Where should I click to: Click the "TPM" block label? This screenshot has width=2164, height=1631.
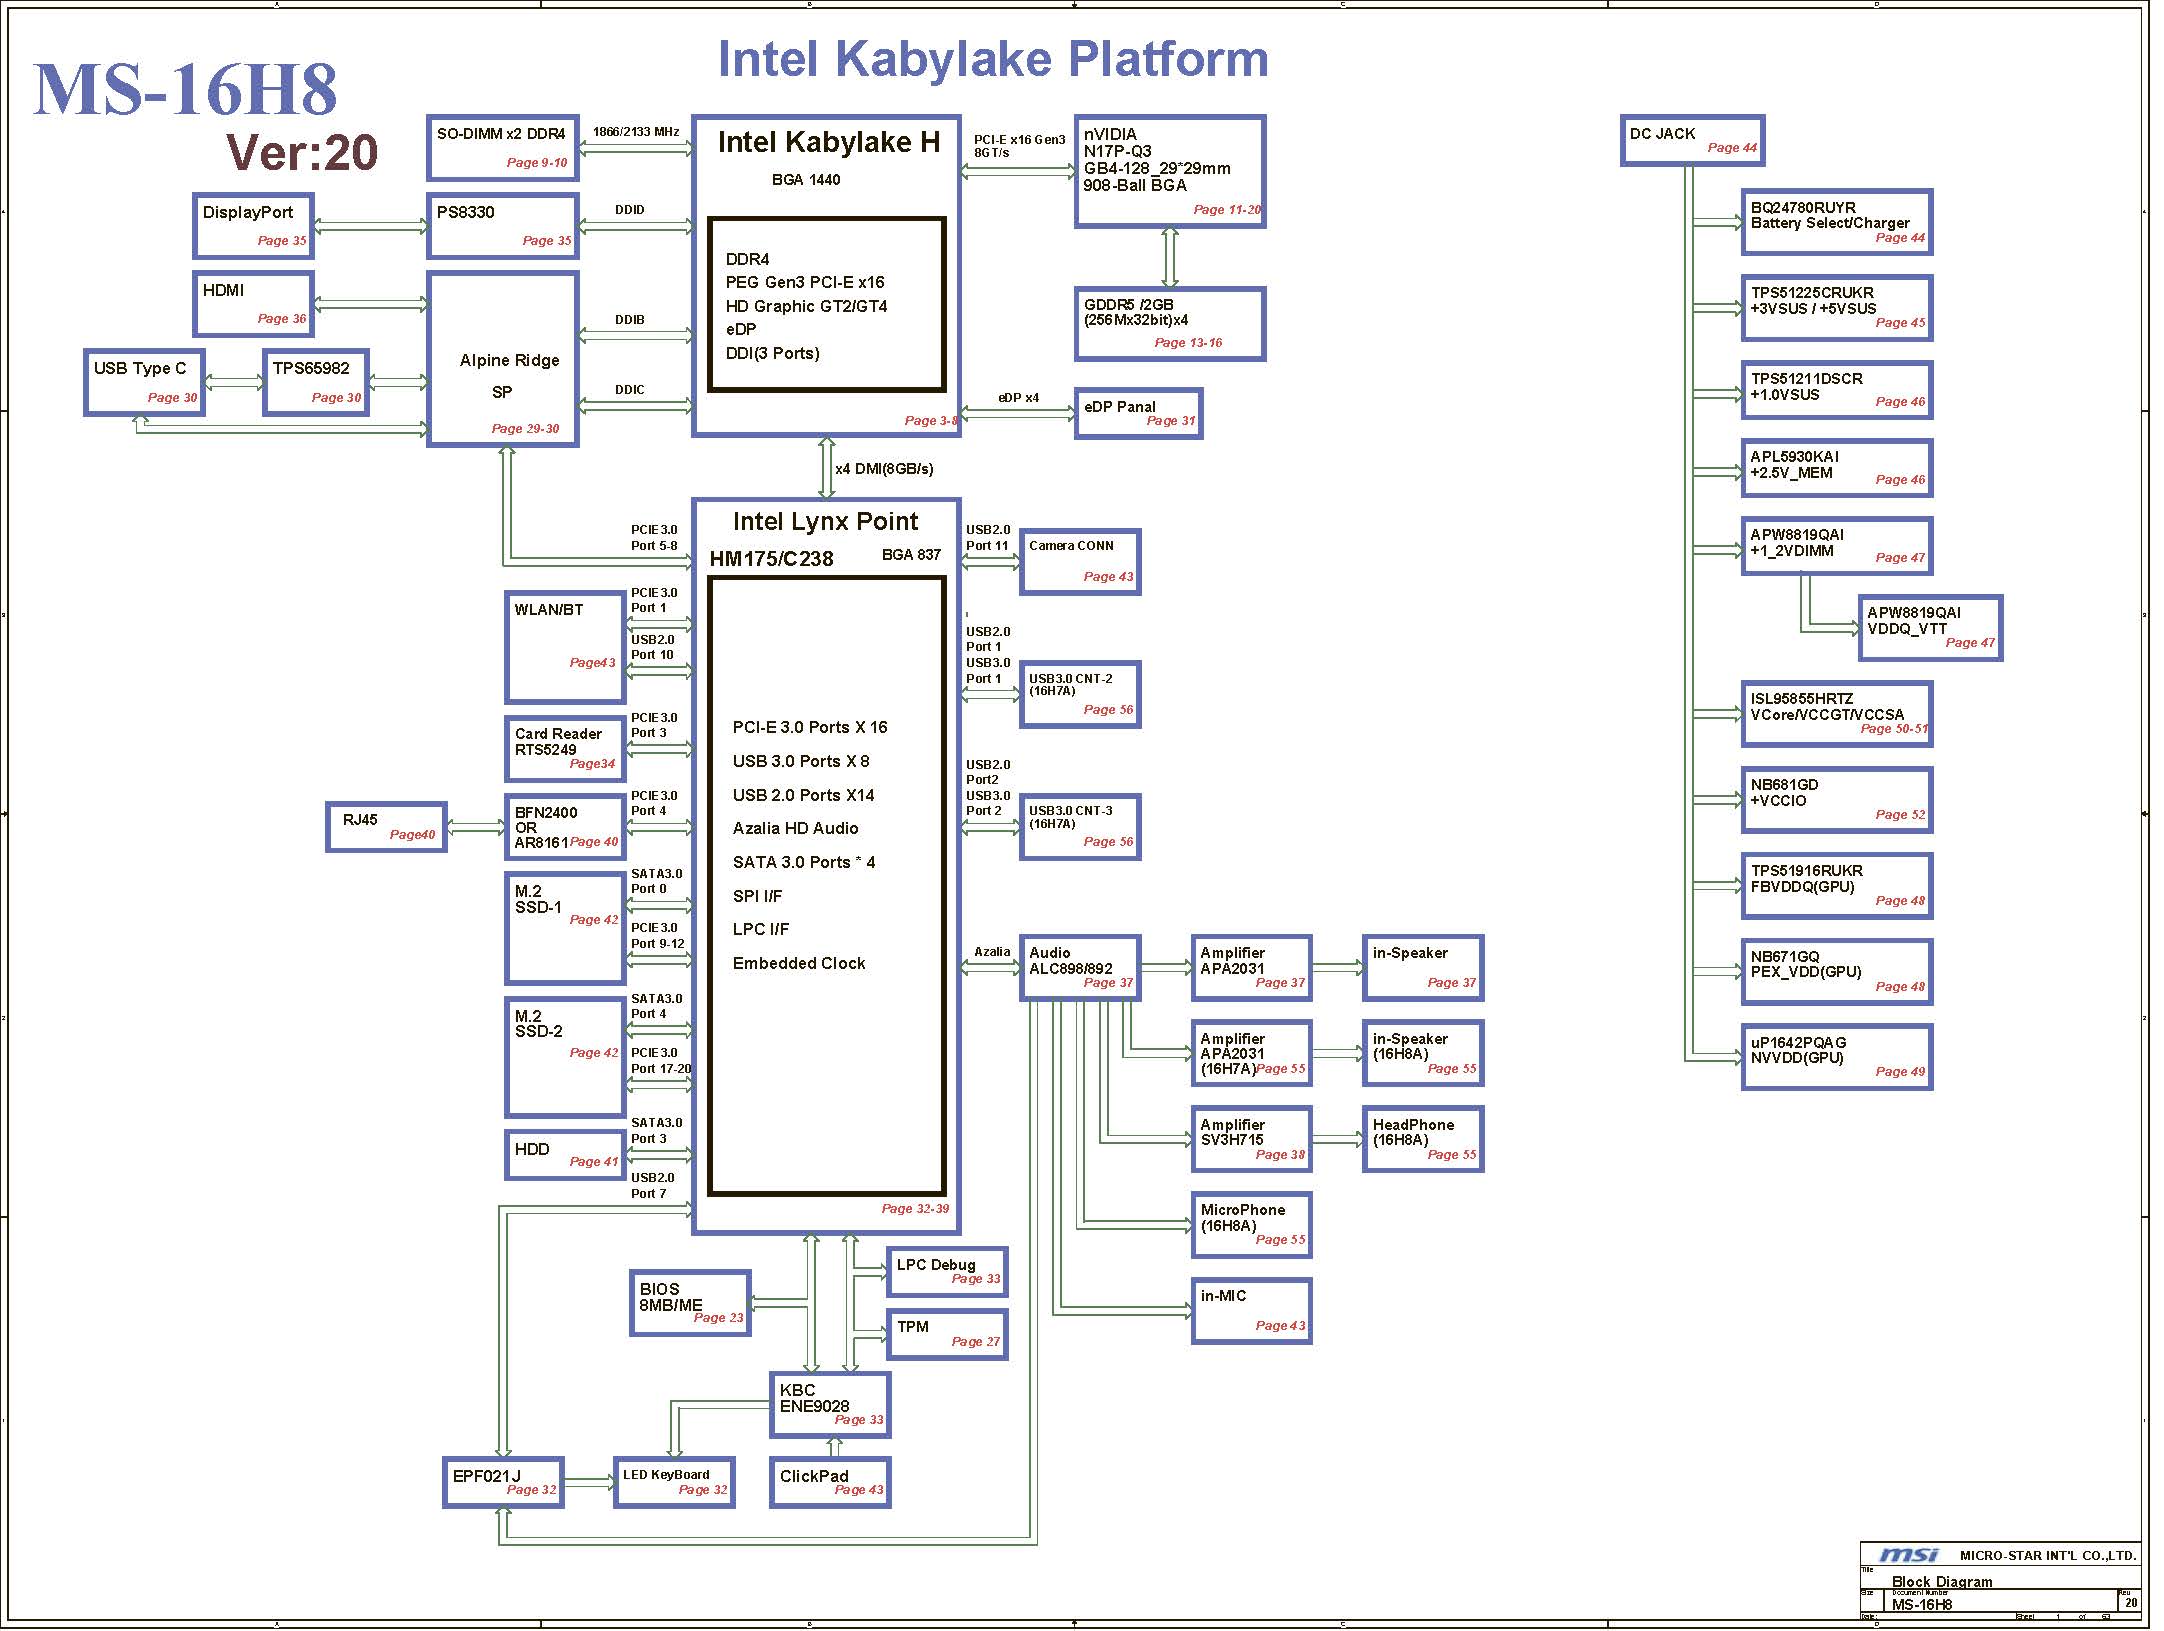pos(913,1327)
